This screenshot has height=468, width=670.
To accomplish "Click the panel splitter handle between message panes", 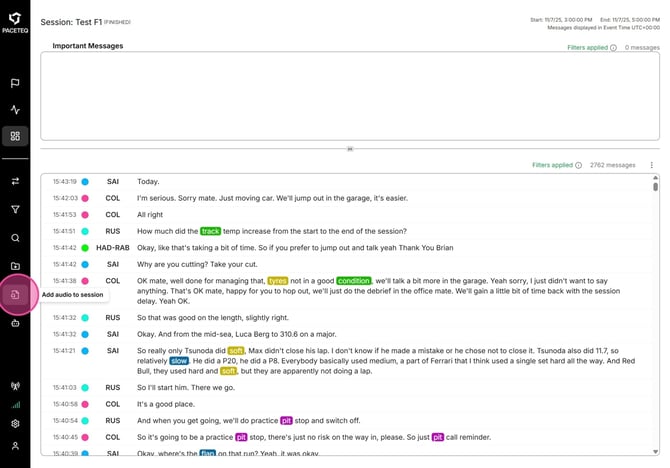I will click(x=350, y=149).
